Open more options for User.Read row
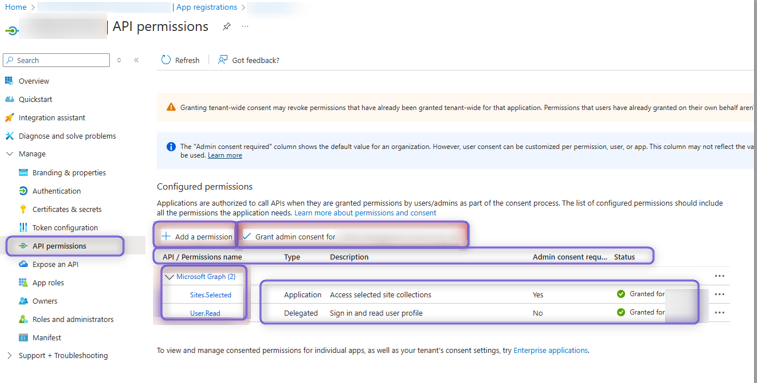The height and width of the screenshot is (383, 757). coord(719,313)
